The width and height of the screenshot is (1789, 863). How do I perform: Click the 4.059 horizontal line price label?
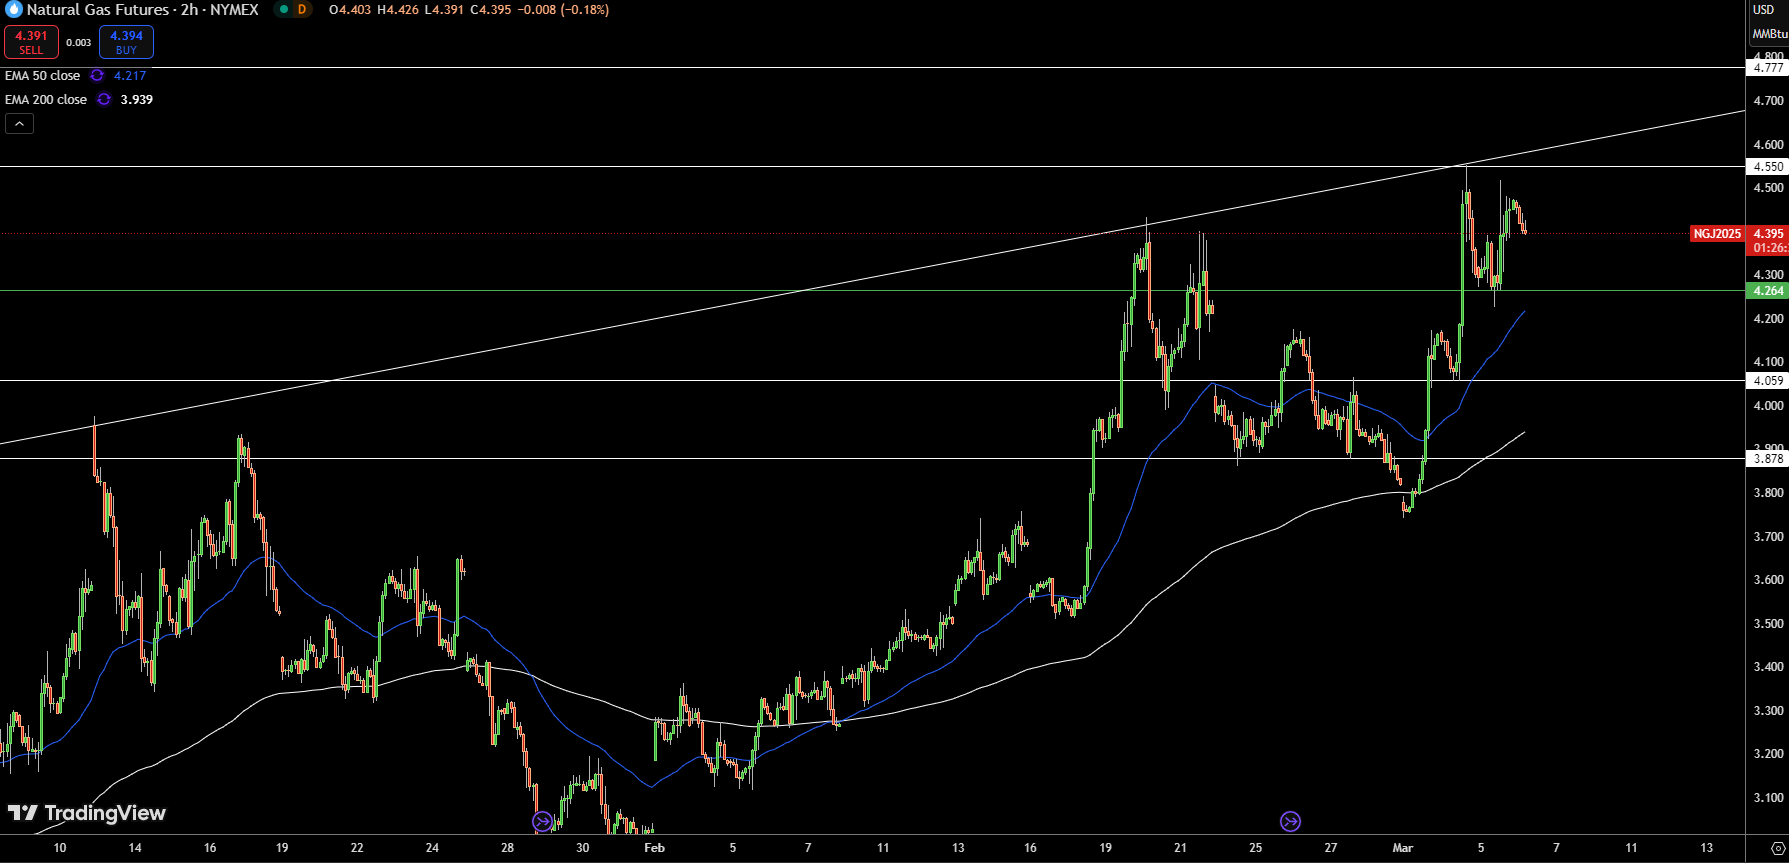tap(1768, 381)
